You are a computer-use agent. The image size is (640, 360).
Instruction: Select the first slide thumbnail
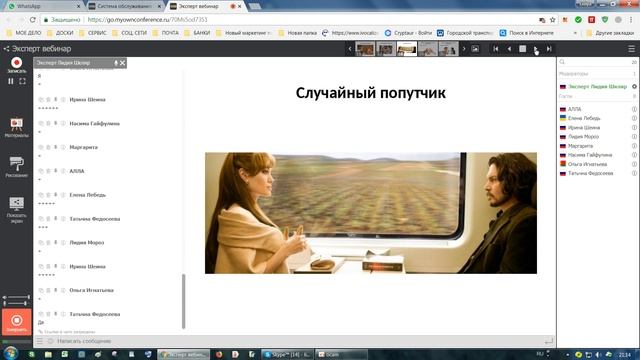[x=365, y=49]
